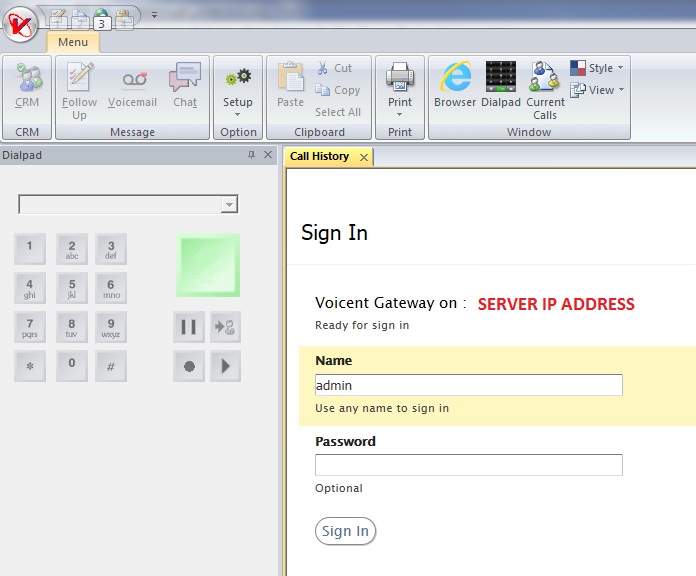This screenshot has height=576, width=696.
Task: Click the pound key on dialpad
Action: [x=111, y=366]
